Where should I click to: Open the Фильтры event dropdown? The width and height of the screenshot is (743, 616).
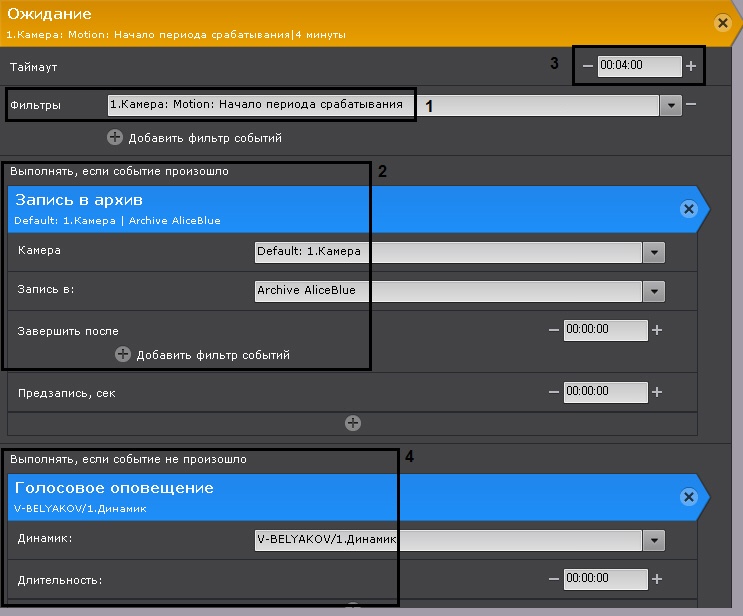tap(670, 105)
